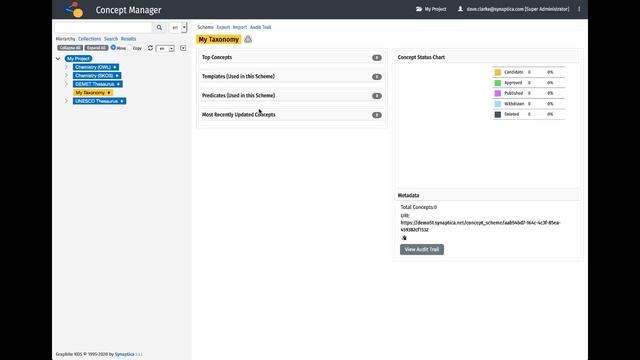This screenshot has width=640, height=360.
Task: Collapse the My Project tree root
Action: point(58,59)
